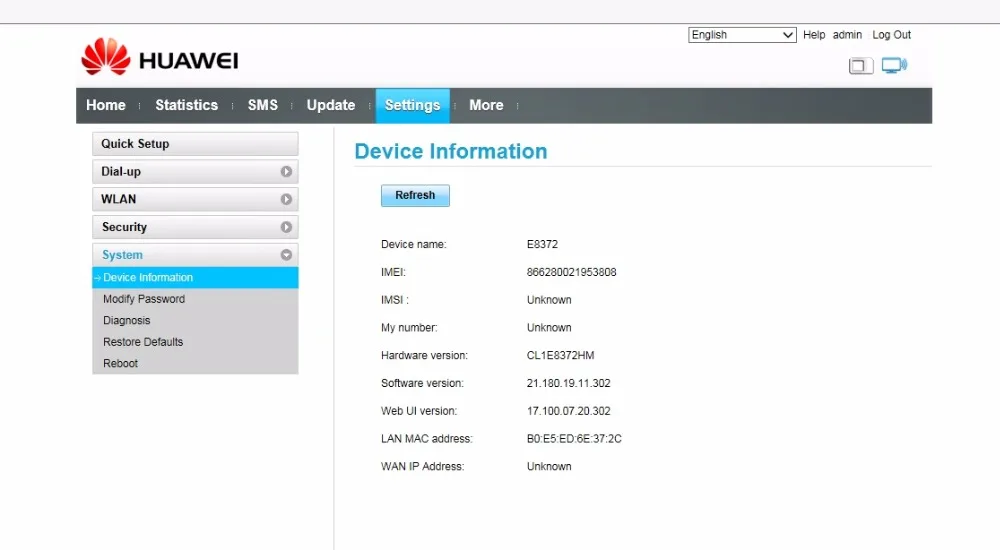Select Device Information in sidebar
The width and height of the screenshot is (1000, 550).
[x=195, y=278]
